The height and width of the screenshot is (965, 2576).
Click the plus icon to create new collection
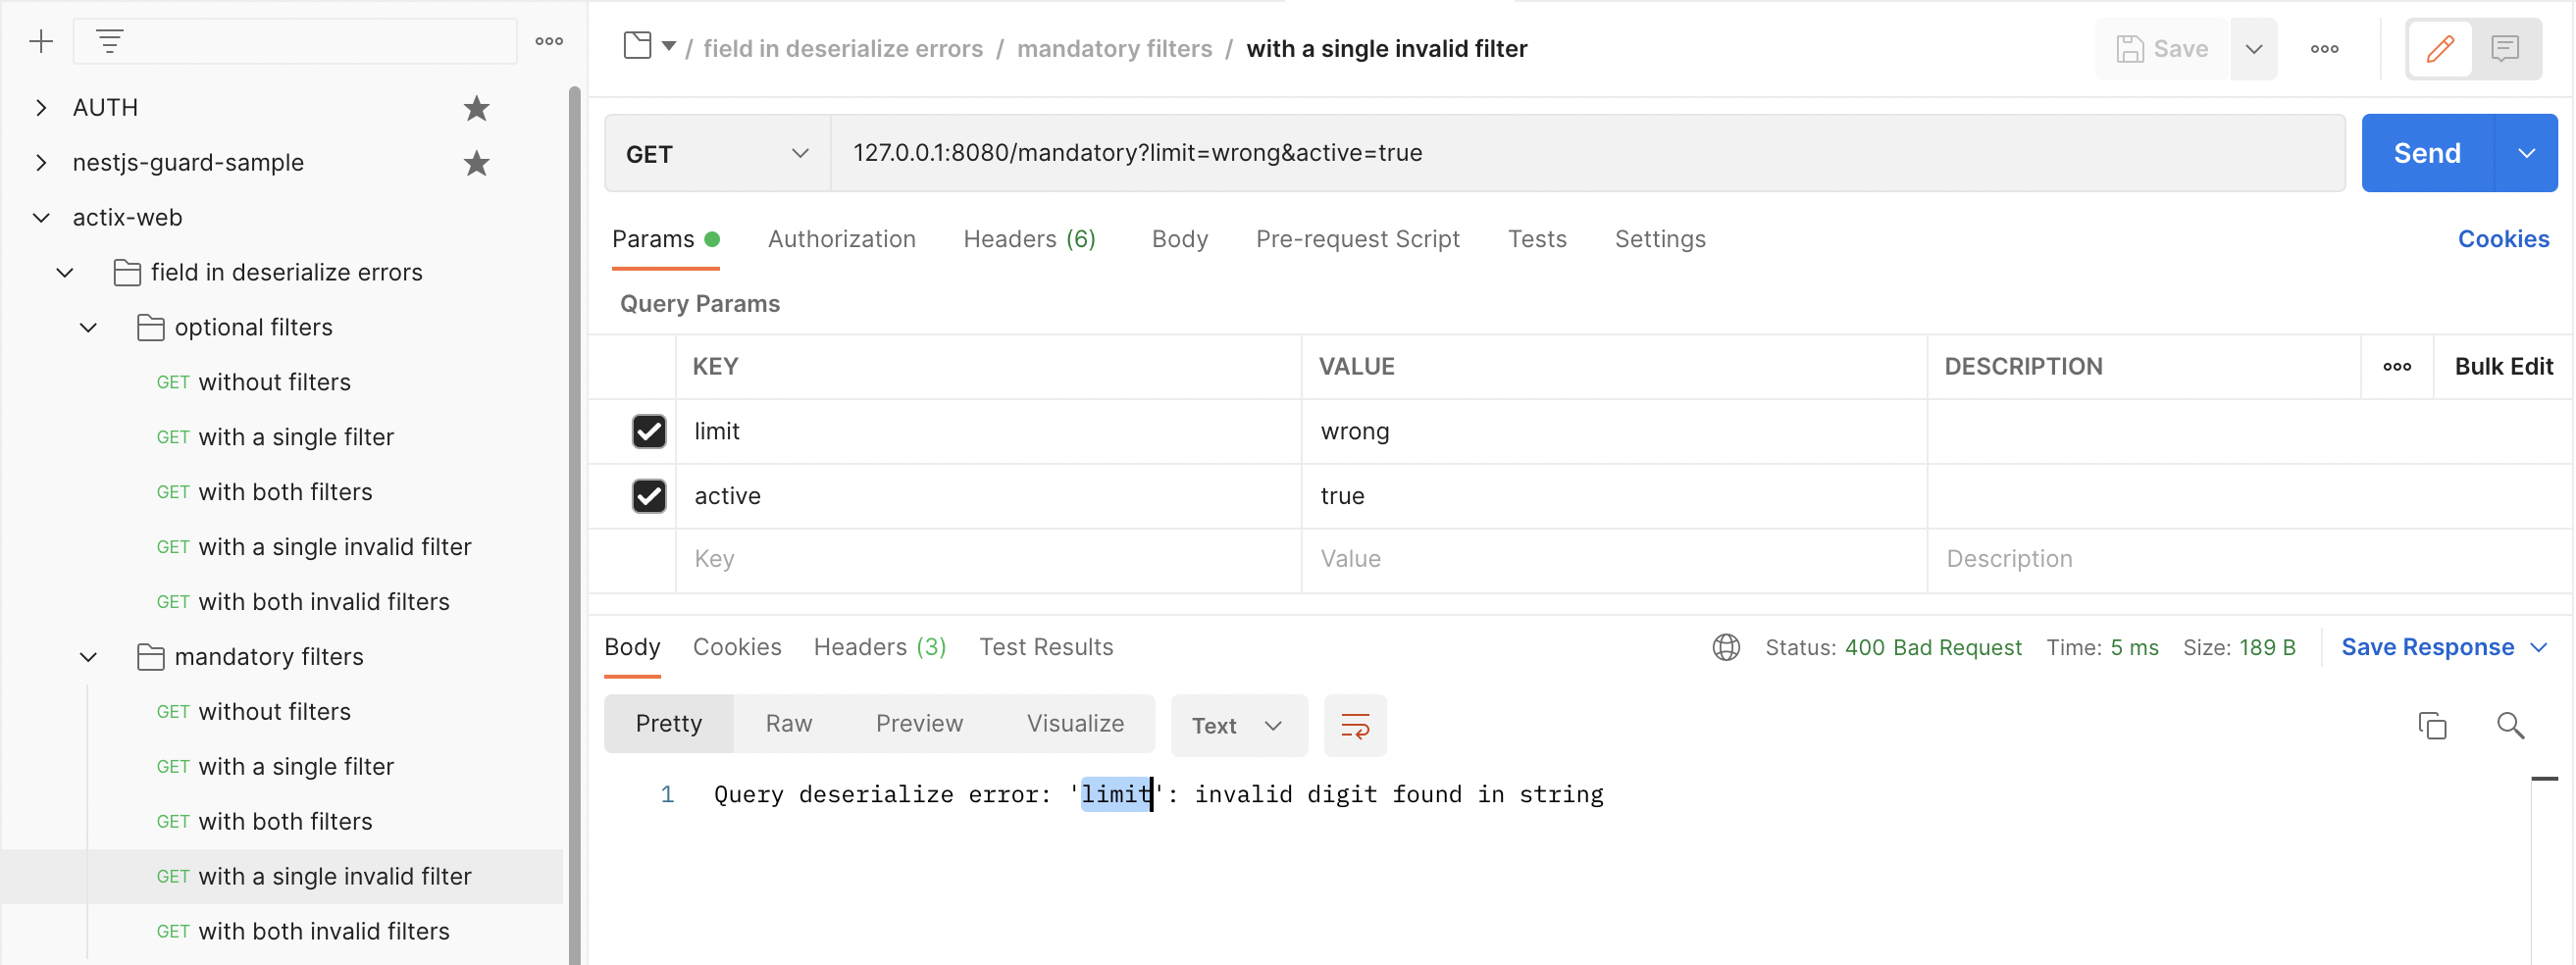pos(41,41)
